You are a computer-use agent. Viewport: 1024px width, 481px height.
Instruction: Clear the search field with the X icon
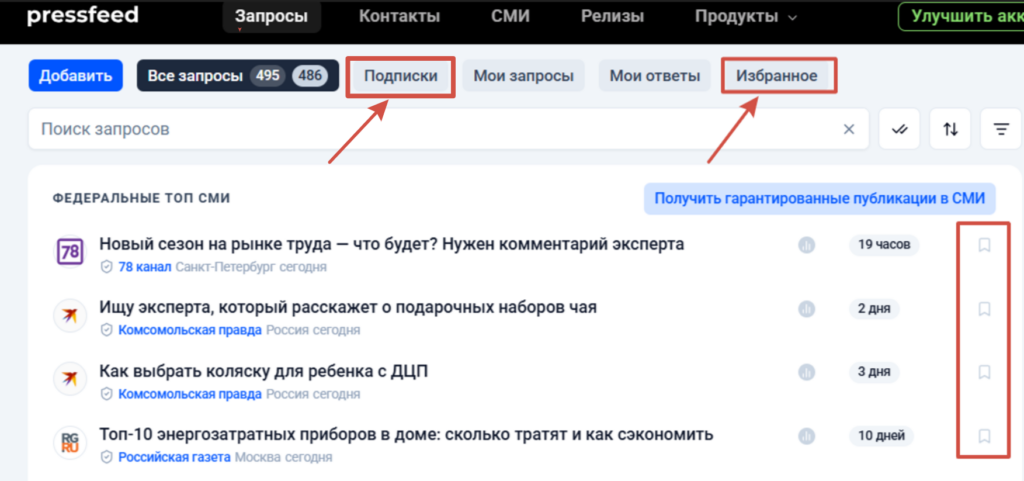click(848, 129)
